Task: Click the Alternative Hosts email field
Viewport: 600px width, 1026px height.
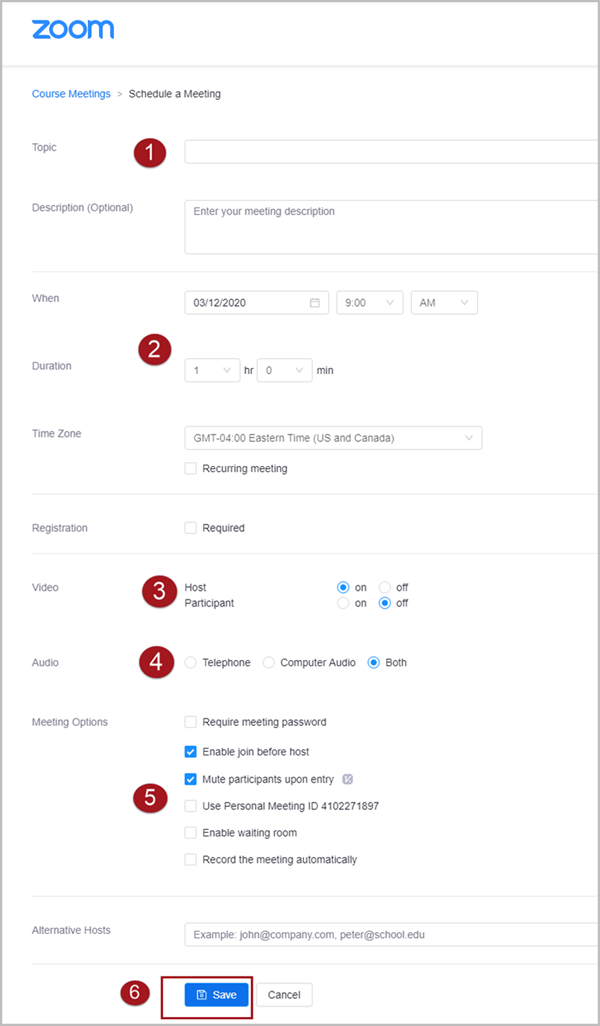Action: pyautogui.click(x=391, y=935)
